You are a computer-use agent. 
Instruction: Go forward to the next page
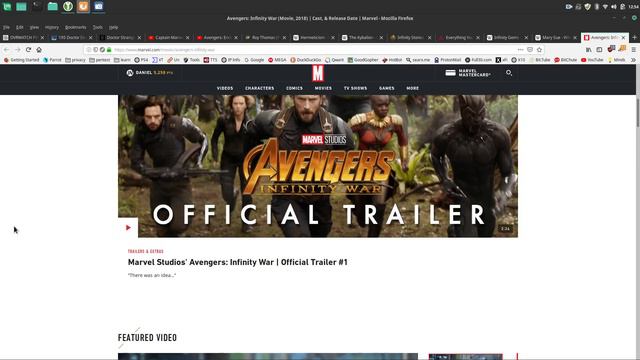17,49
